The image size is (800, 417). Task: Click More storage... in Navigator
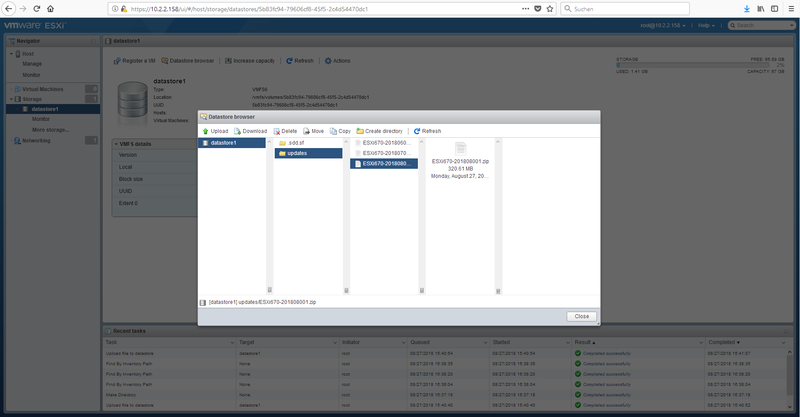pos(51,130)
